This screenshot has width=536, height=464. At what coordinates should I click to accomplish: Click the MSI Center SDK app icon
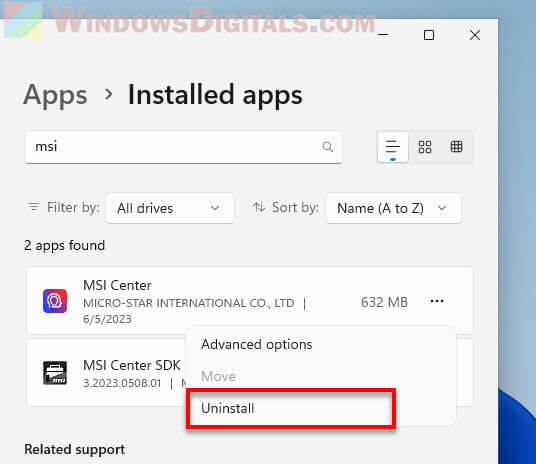coord(55,373)
